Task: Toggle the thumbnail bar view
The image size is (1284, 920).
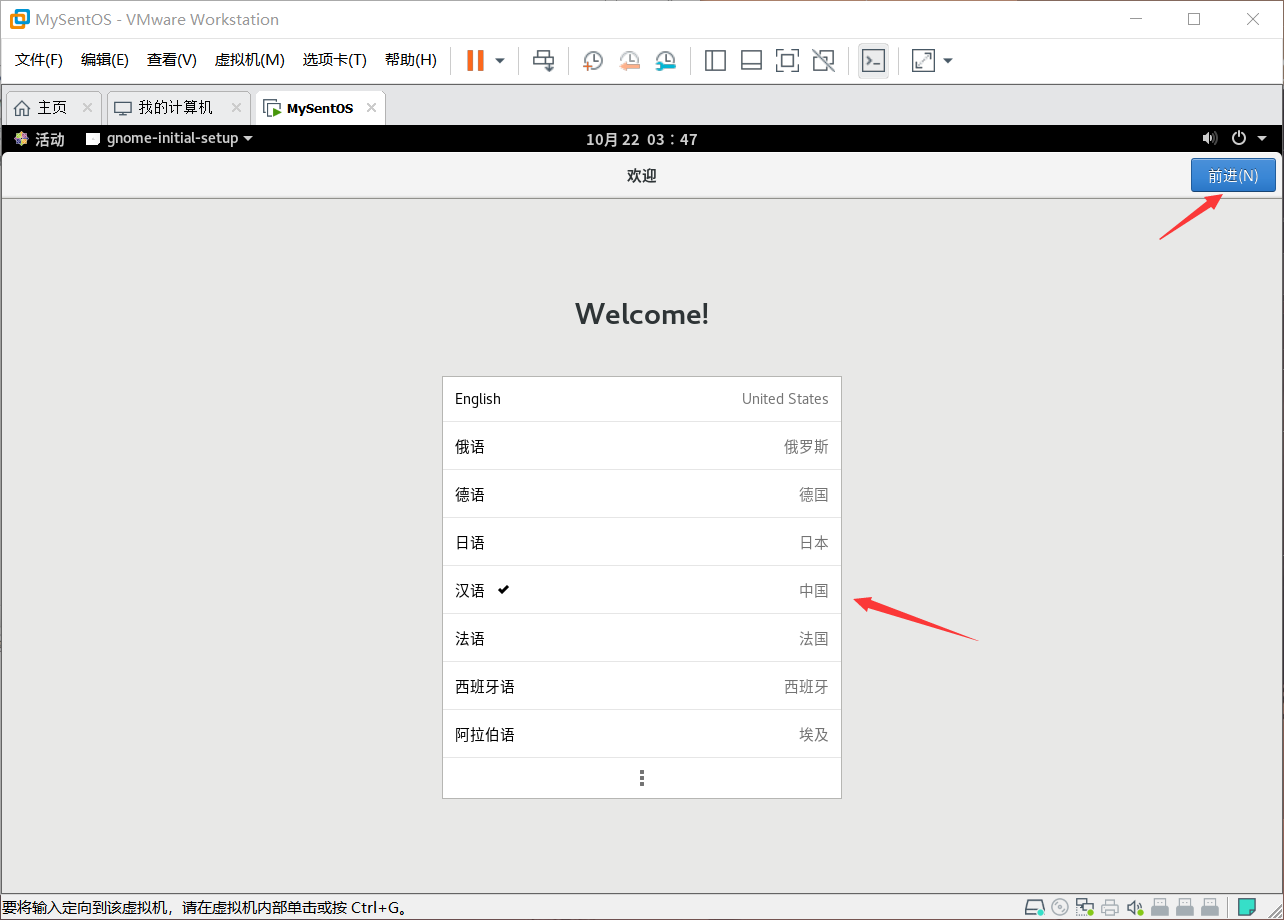Action: pyautogui.click(x=751, y=61)
